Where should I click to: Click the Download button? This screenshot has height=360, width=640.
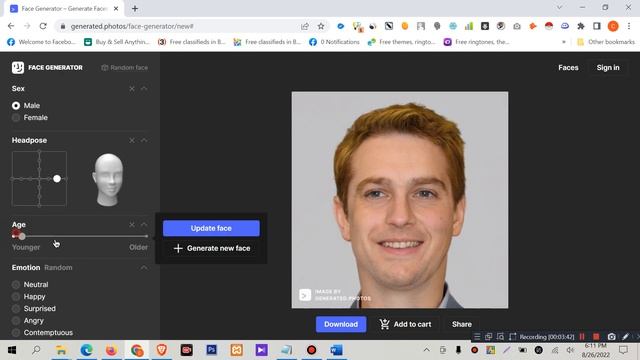click(341, 324)
